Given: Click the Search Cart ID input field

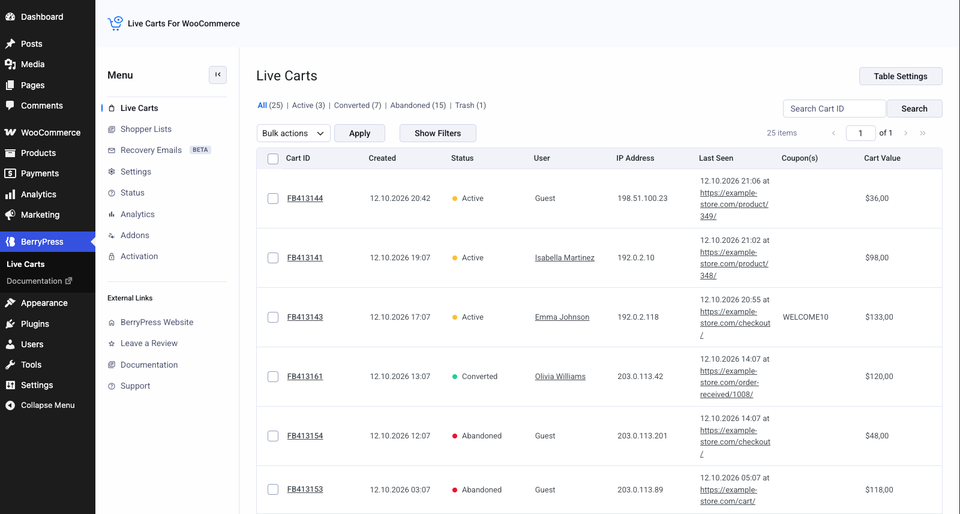Looking at the screenshot, I should click(834, 108).
